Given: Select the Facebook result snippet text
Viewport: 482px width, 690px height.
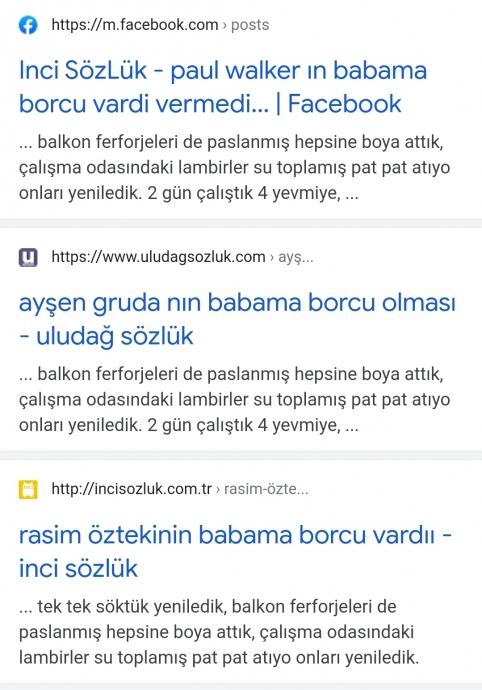Looking at the screenshot, I should pyautogui.click(x=234, y=168).
